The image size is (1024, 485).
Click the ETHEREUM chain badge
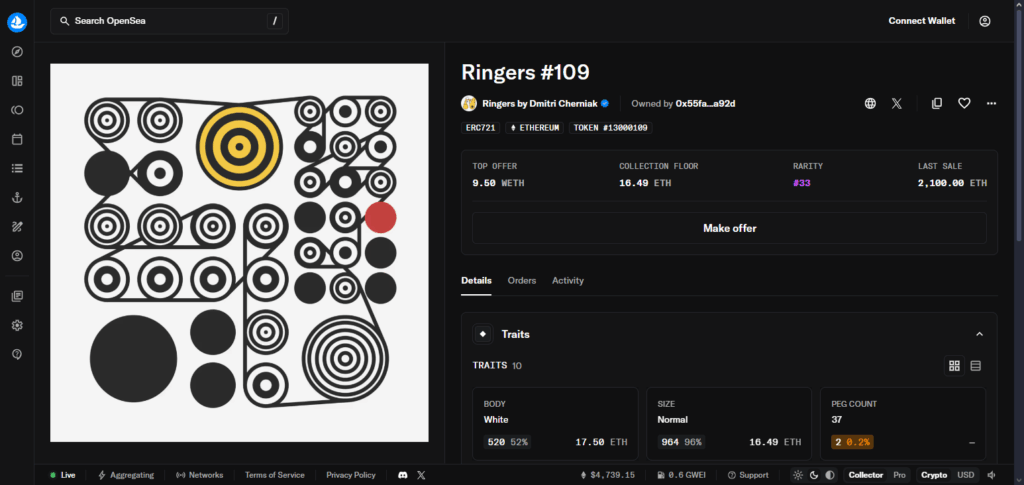pos(534,128)
